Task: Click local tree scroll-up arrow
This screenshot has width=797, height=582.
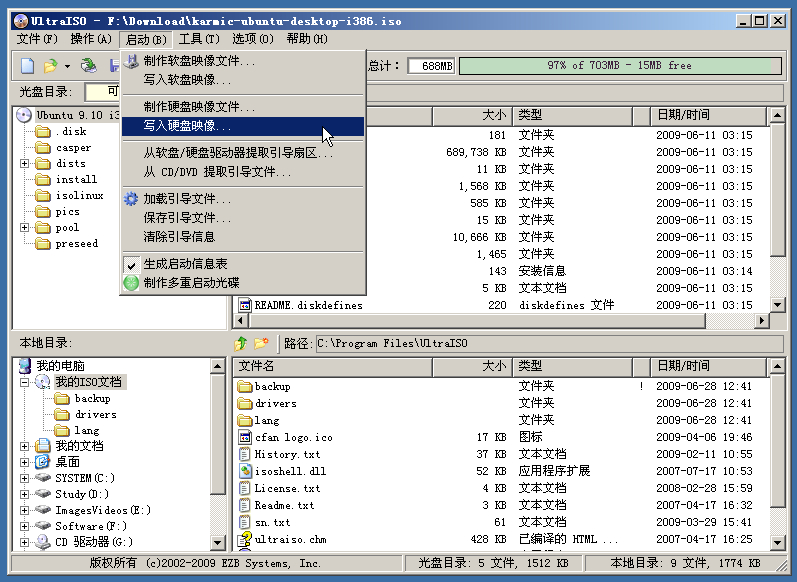Action: pos(218,366)
